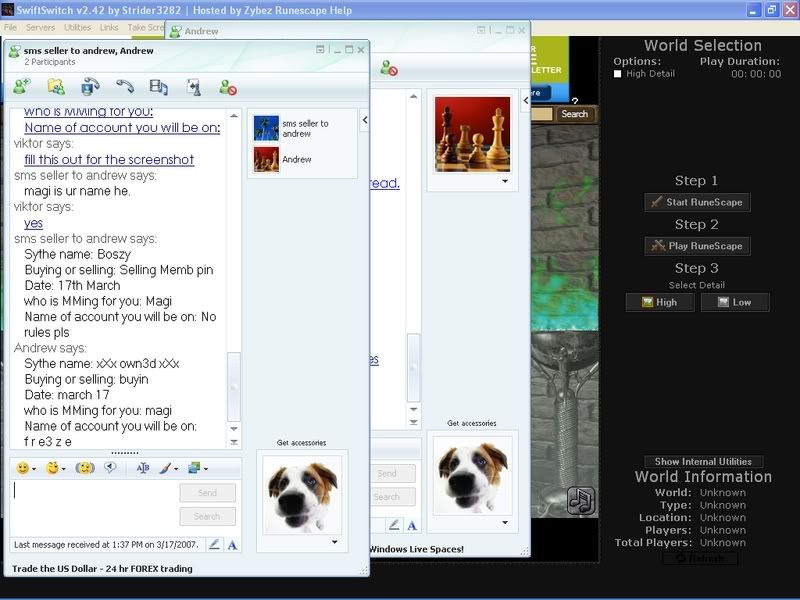Open the File menu in SwiftSwitch
The width and height of the screenshot is (800, 600).
(x=10, y=28)
